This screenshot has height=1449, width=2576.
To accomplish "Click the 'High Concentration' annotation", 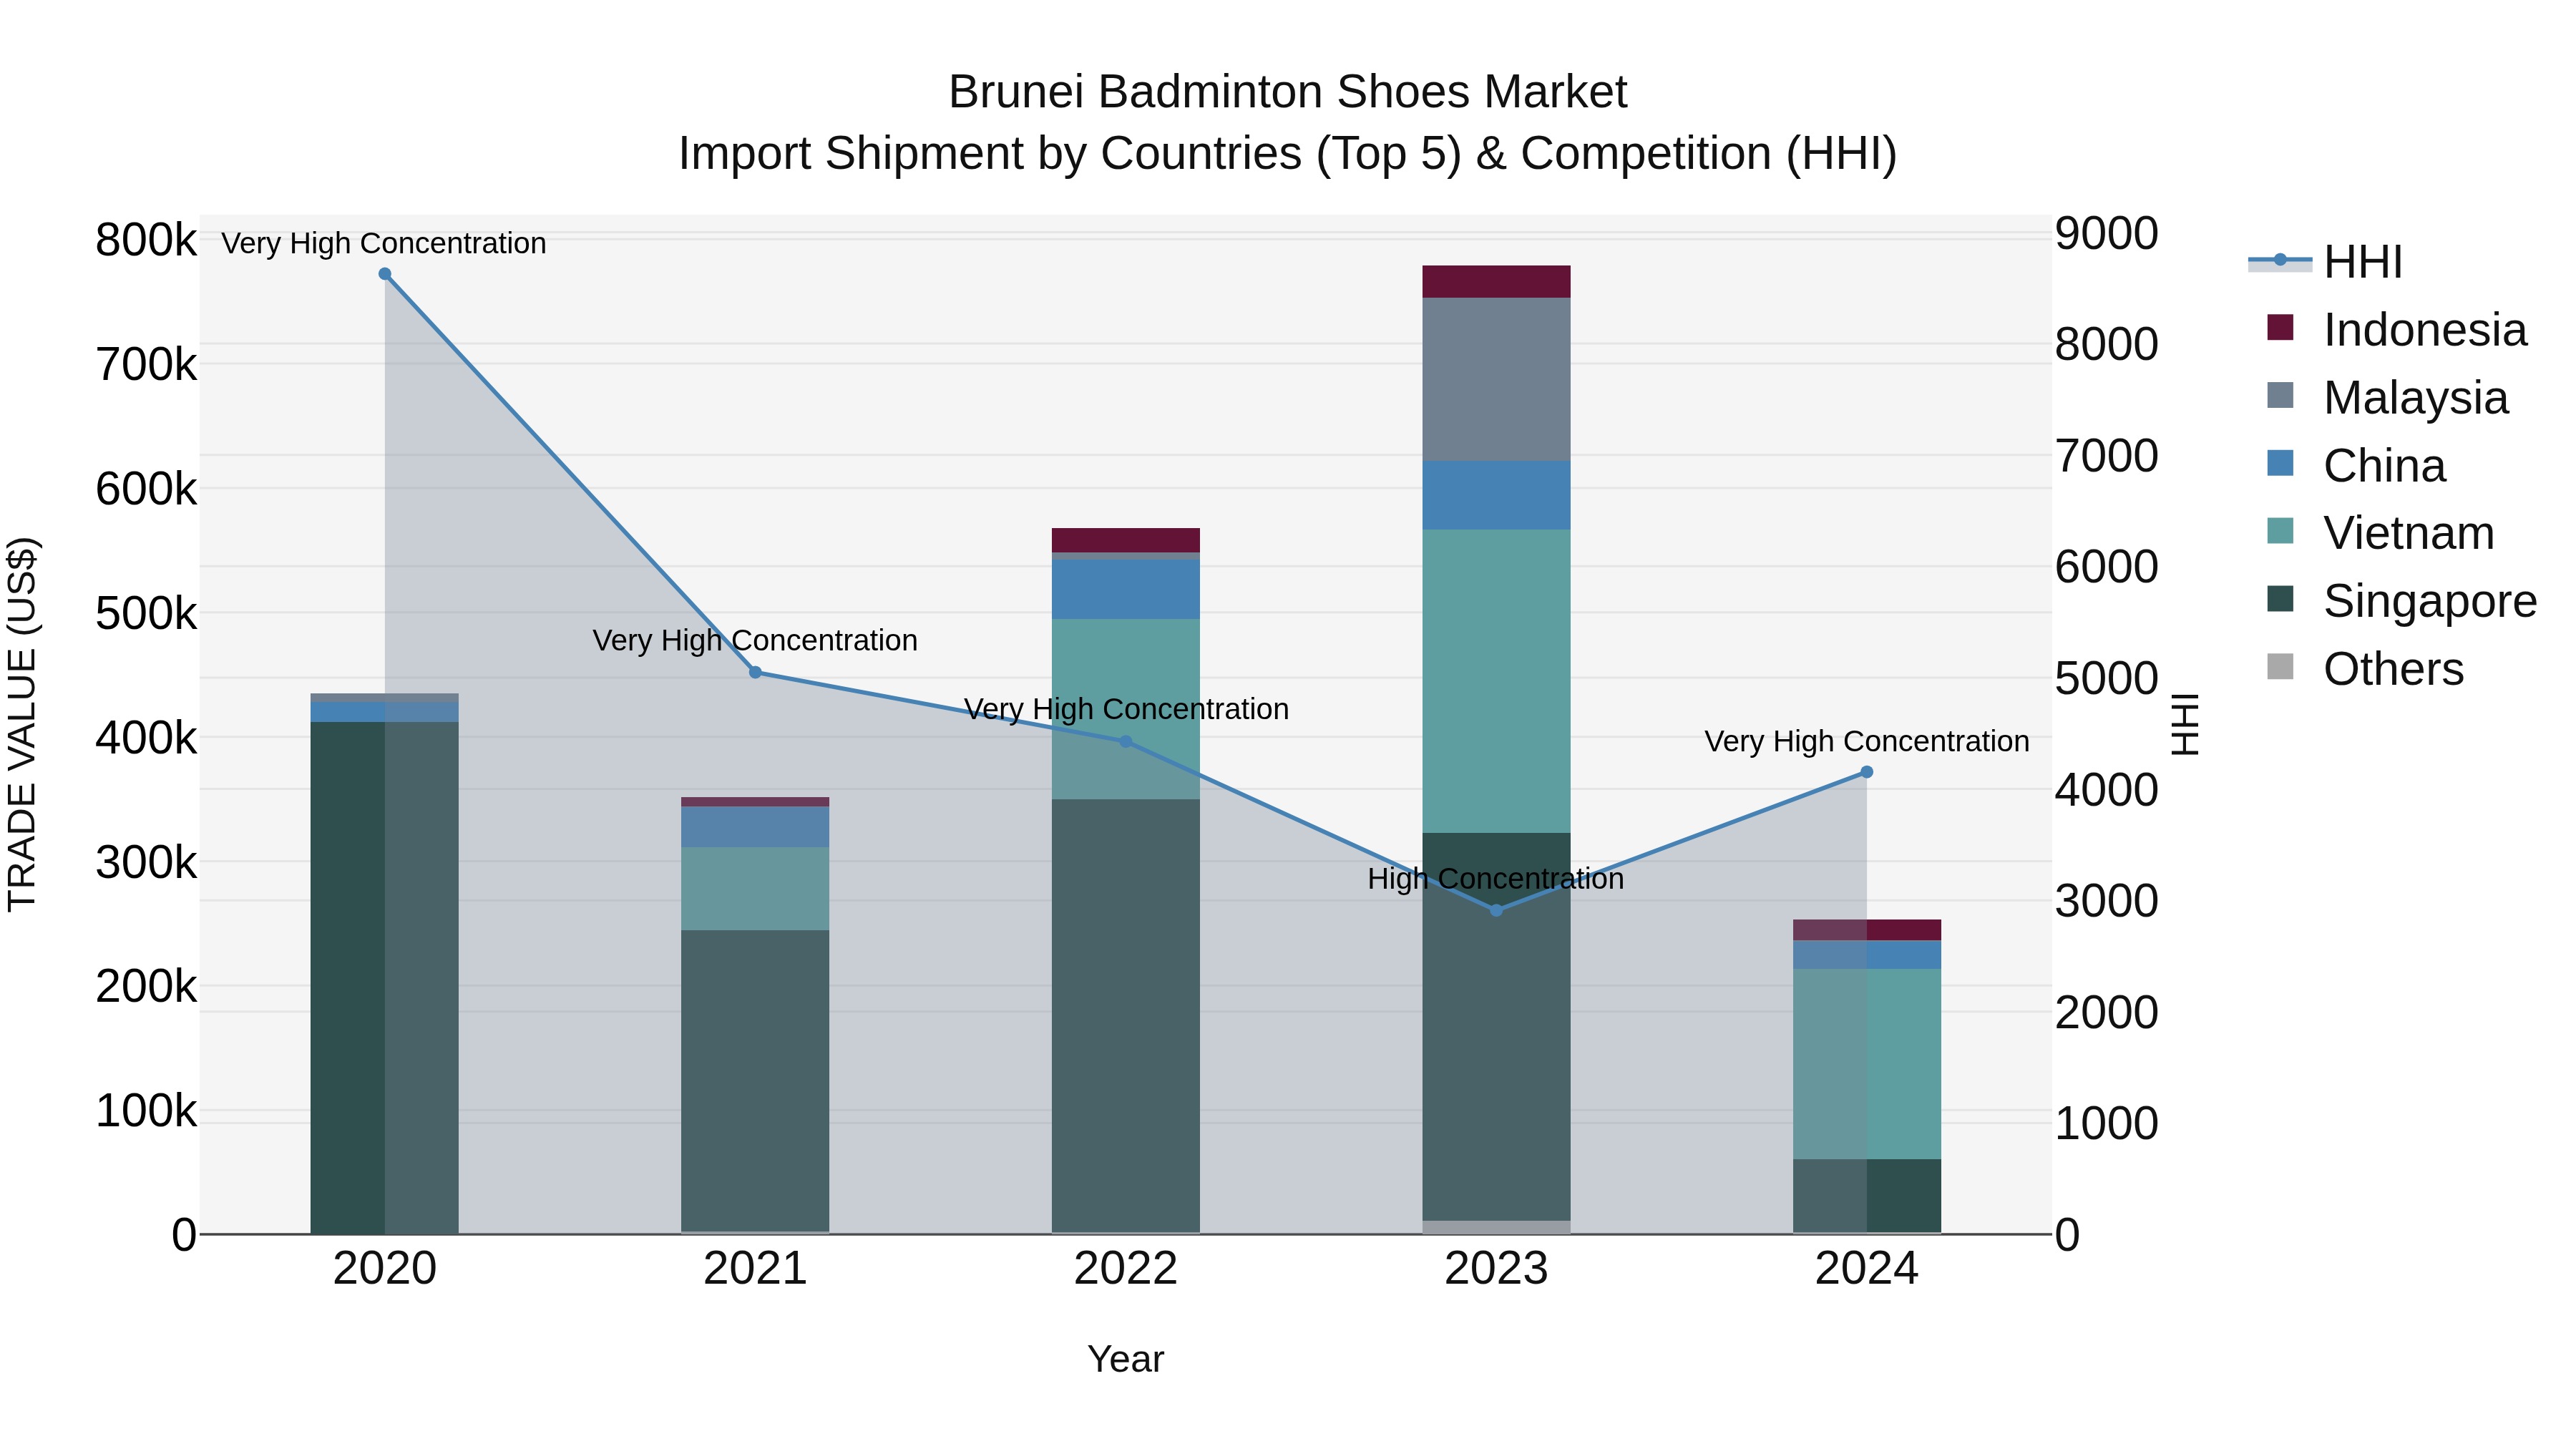I will pyautogui.click(x=1496, y=880).
